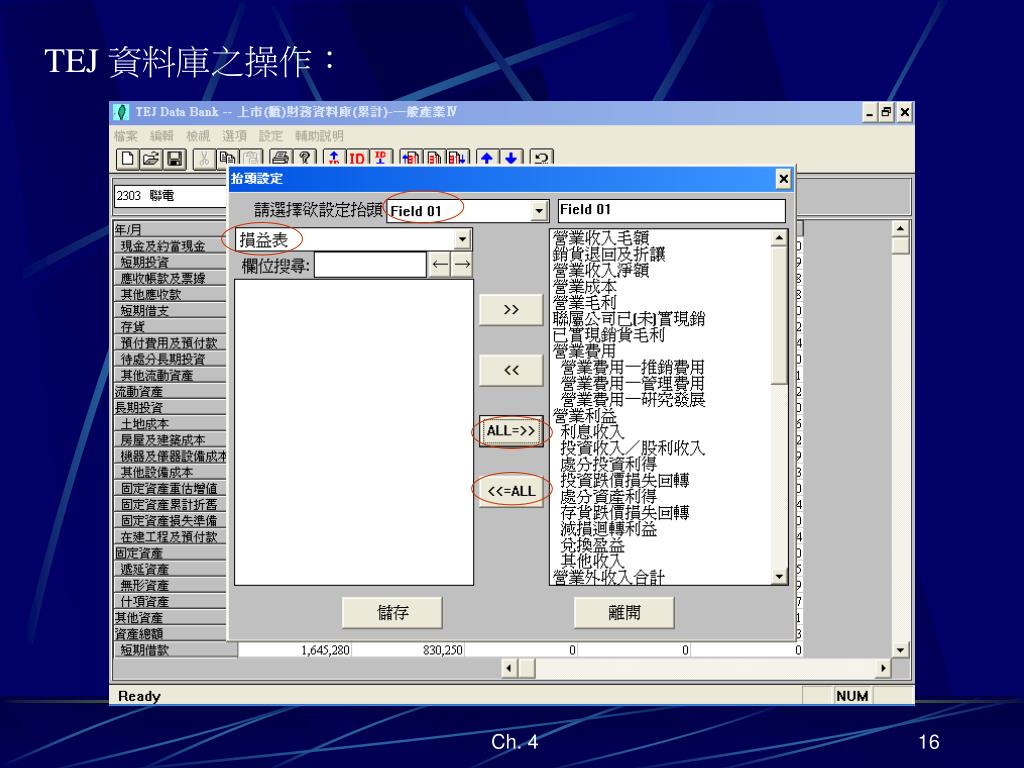The height and width of the screenshot is (768, 1024).
Task: Select 營業毛利 in field list
Action: [x=584, y=302]
